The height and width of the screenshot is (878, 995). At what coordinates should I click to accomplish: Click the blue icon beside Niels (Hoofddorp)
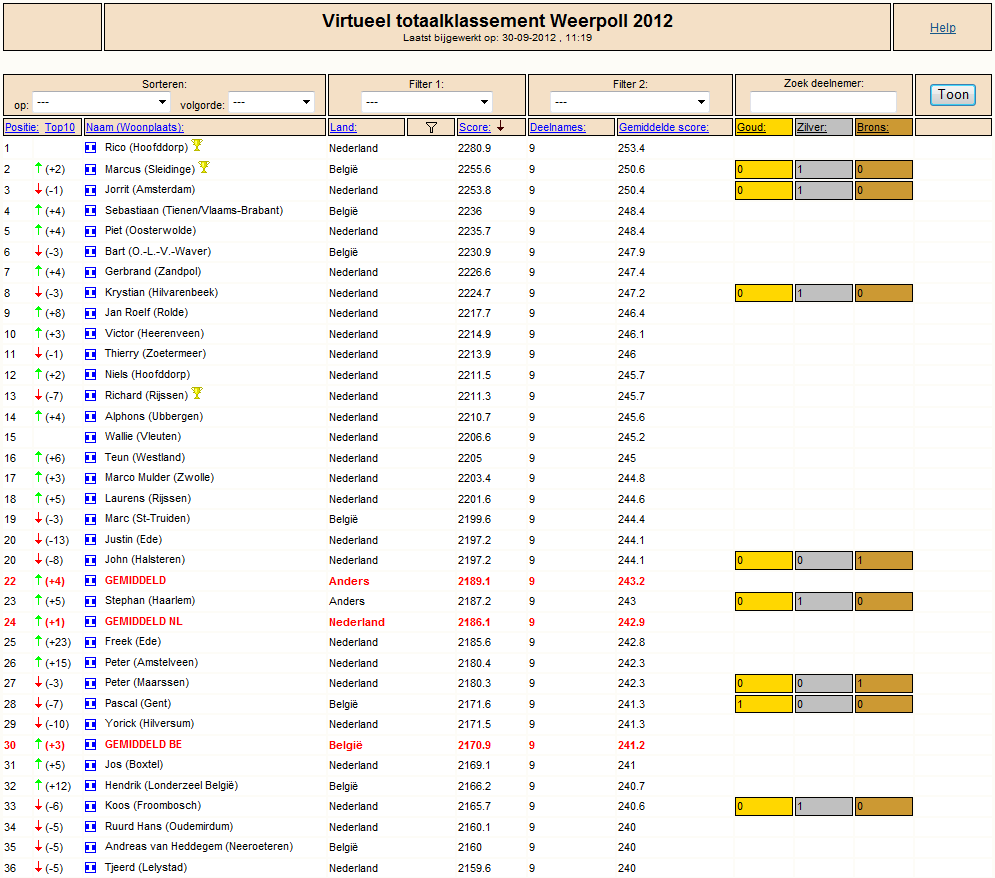[91, 375]
